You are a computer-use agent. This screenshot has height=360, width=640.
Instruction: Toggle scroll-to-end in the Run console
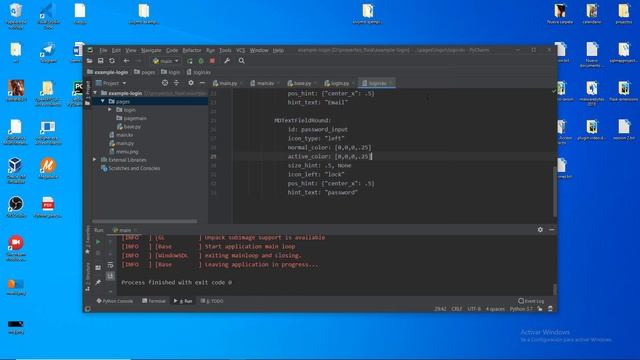click(x=110, y=276)
